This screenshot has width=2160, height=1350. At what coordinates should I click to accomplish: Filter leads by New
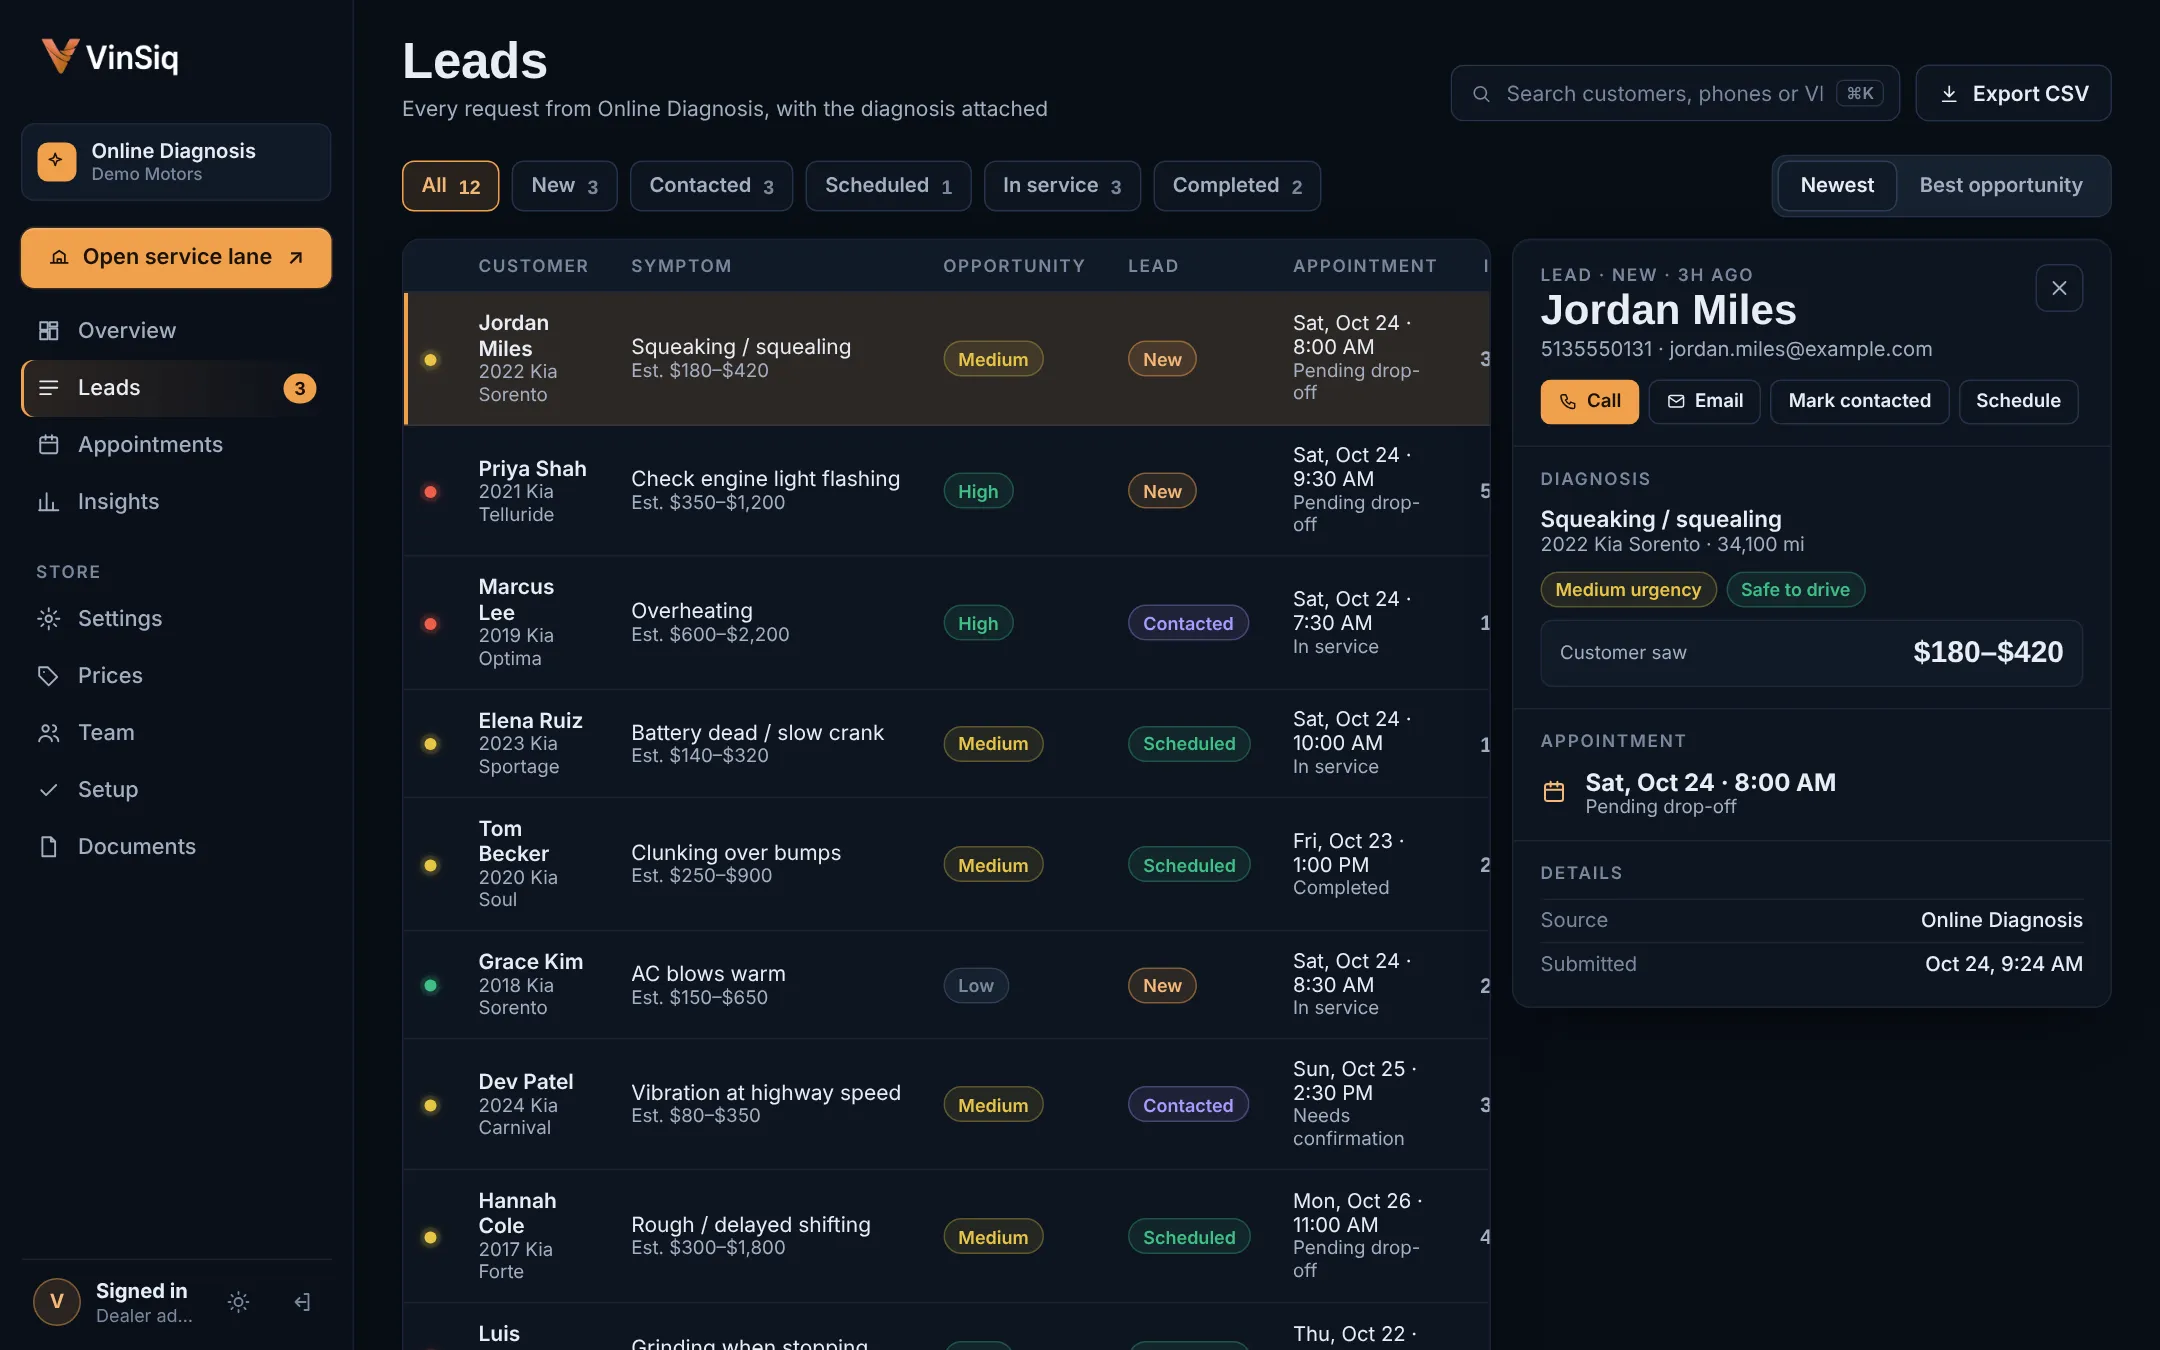tap(564, 186)
